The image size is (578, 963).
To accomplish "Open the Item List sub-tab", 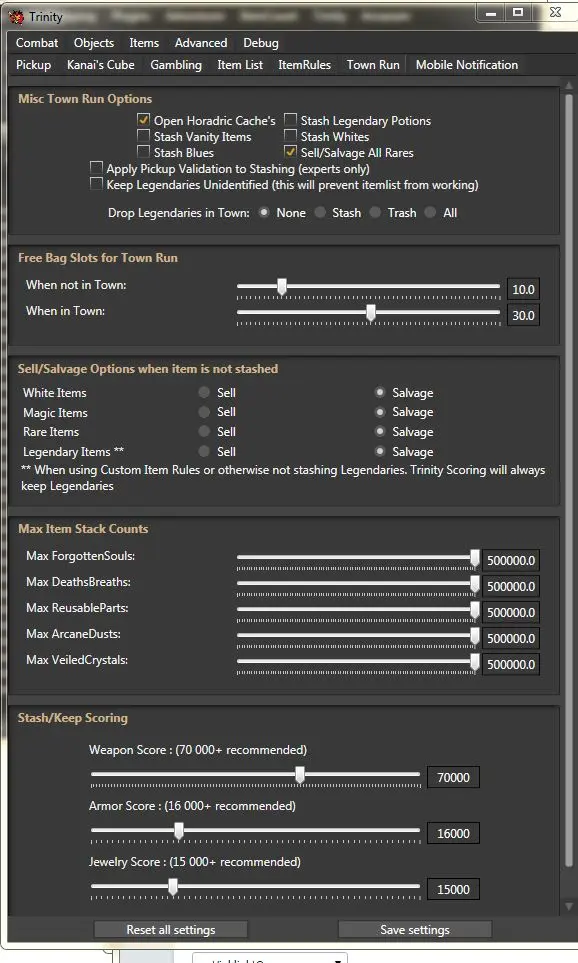I will pyautogui.click(x=240, y=64).
